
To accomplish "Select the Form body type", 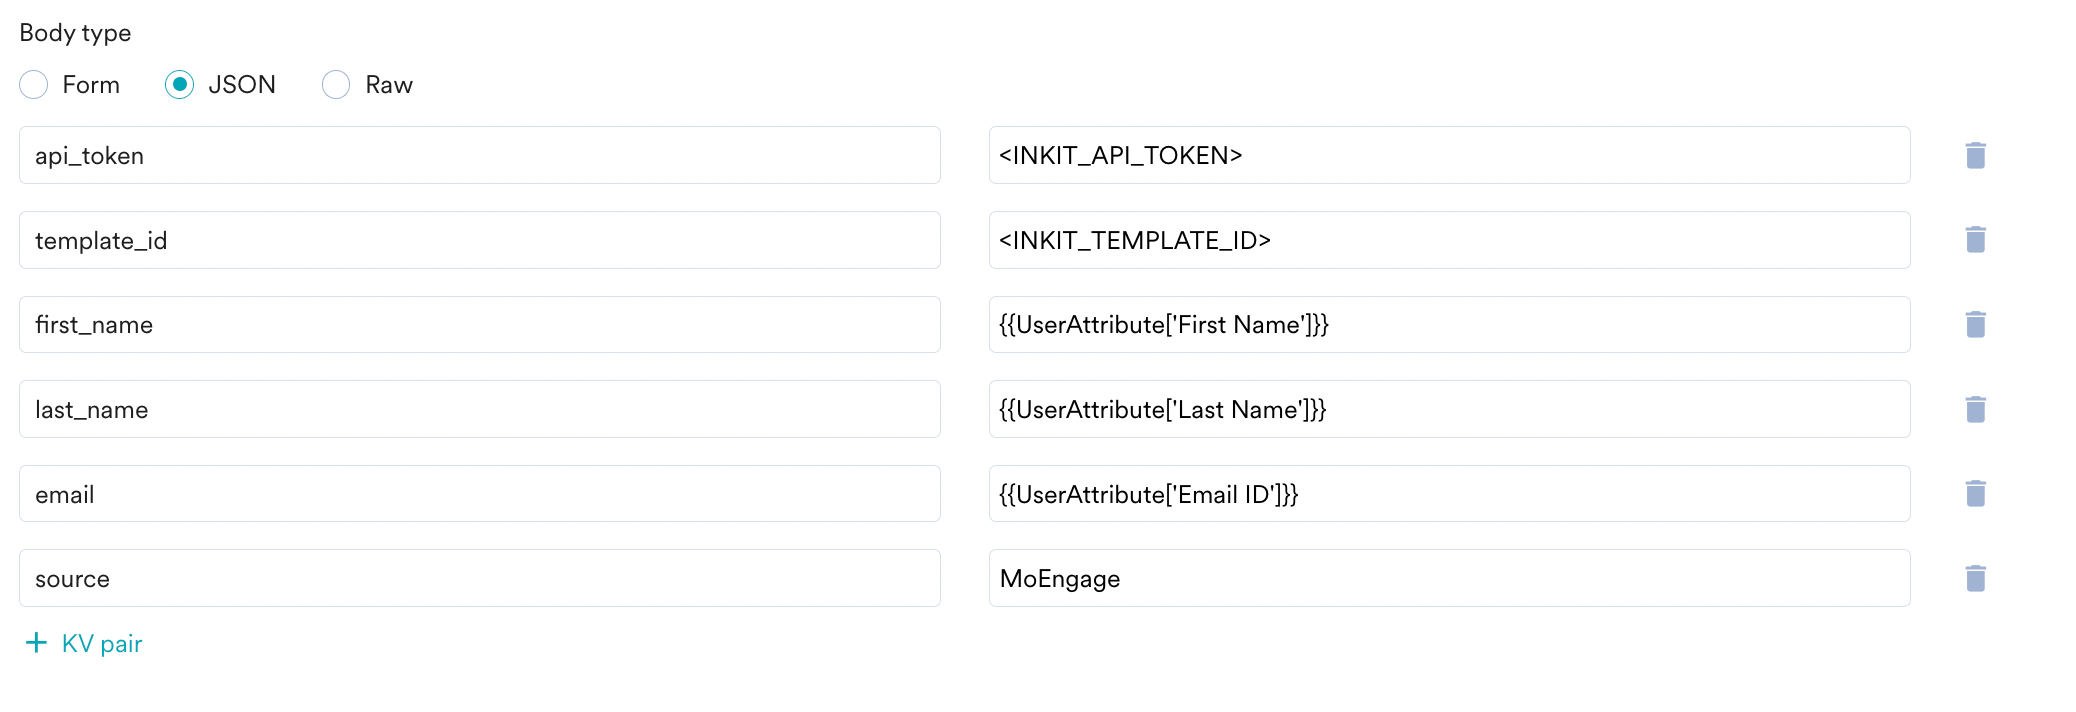I will coord(34,85).
